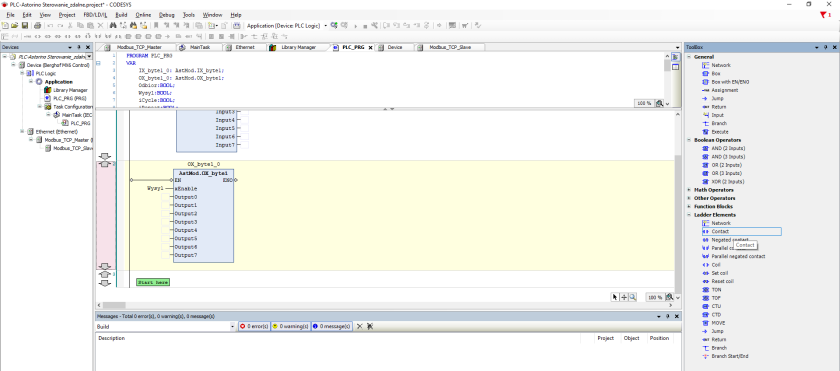The image size is (840, 371).
Task: Select Reset coil ladder element
Action: pos(722,281)
